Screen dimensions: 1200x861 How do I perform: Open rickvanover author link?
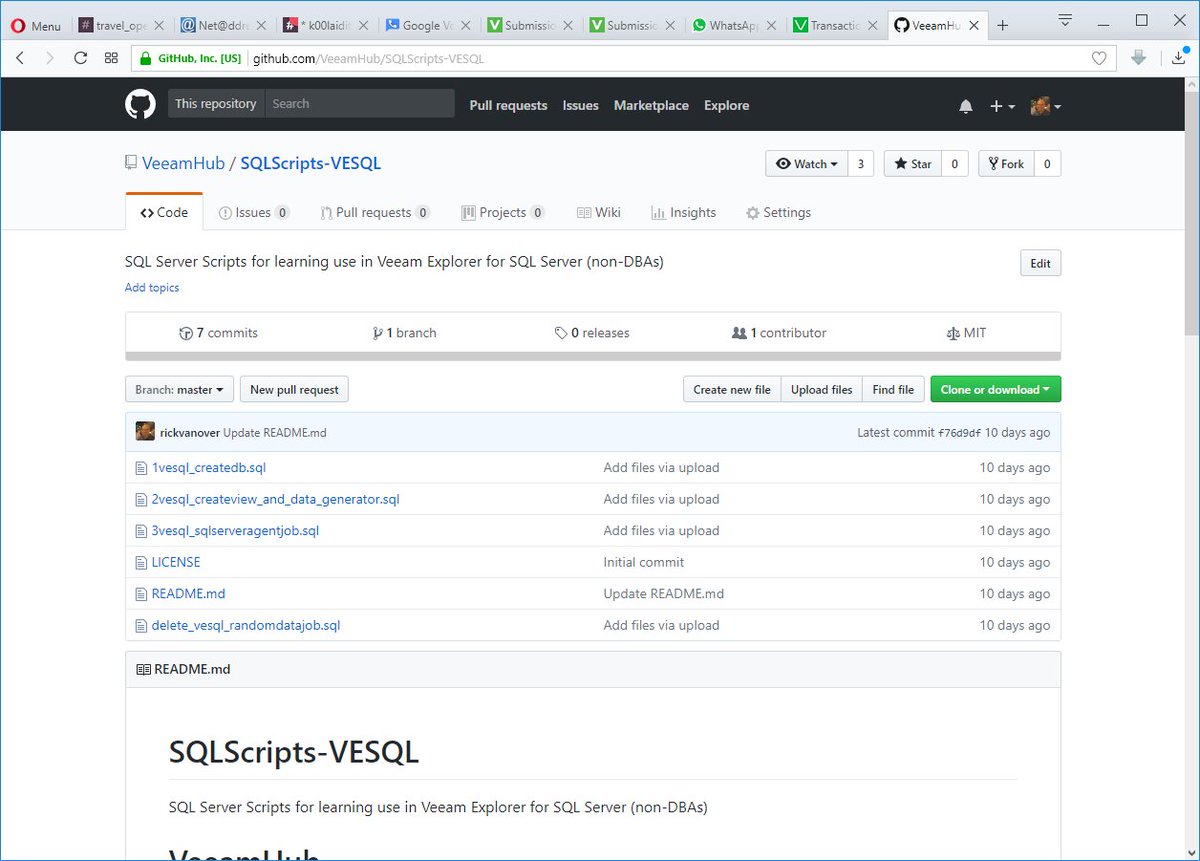click(189, 433)
